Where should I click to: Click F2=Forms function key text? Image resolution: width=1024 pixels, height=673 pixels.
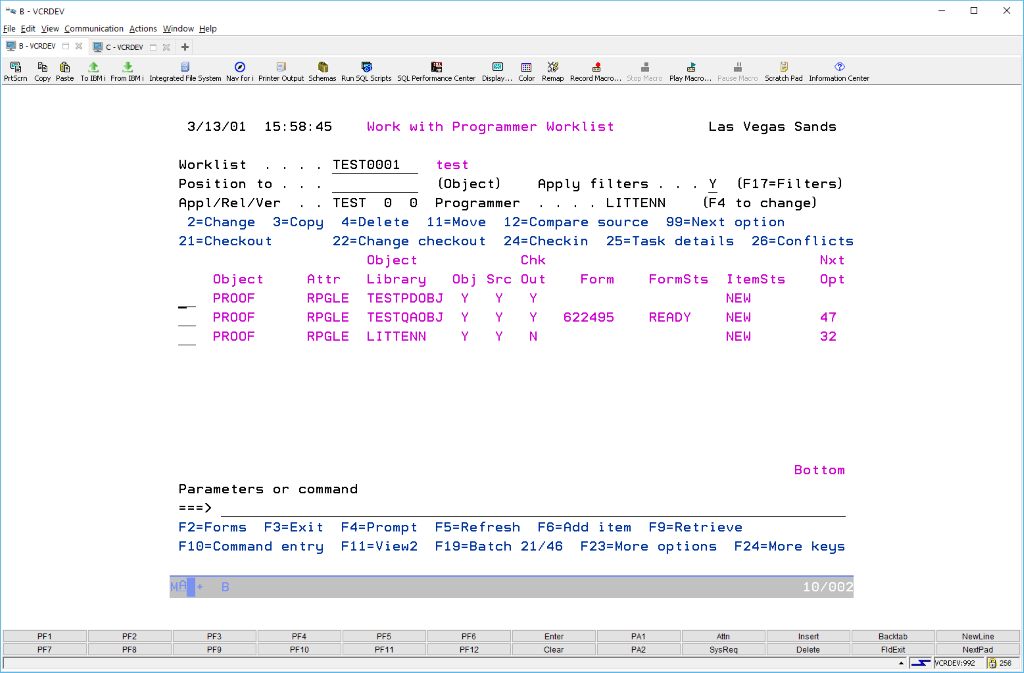coord(212,527)
